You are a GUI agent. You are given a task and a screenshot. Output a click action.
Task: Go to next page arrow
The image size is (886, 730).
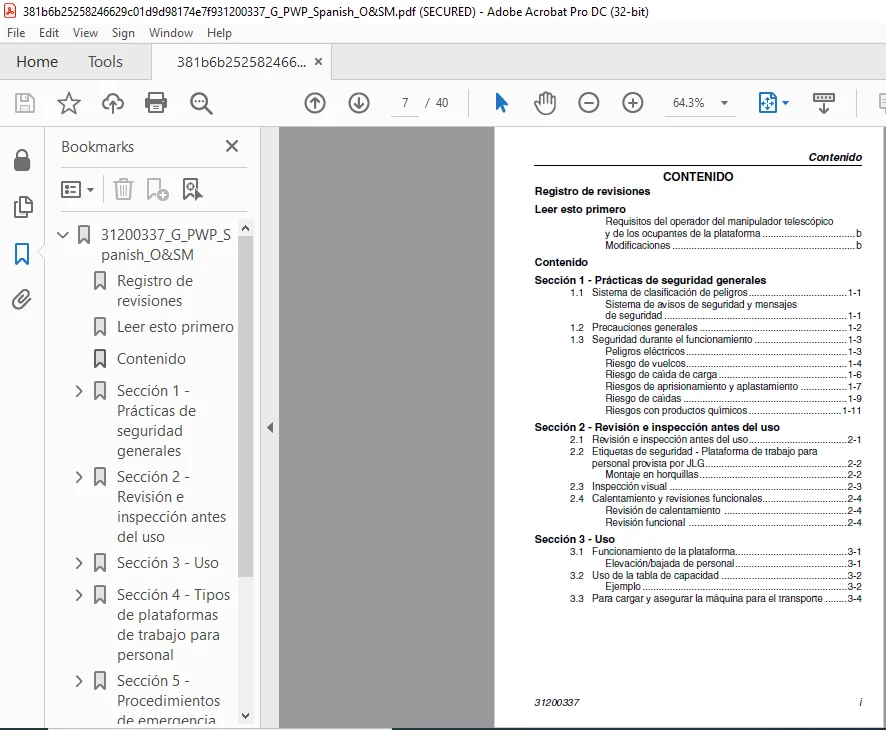click(x=359, y=103)
